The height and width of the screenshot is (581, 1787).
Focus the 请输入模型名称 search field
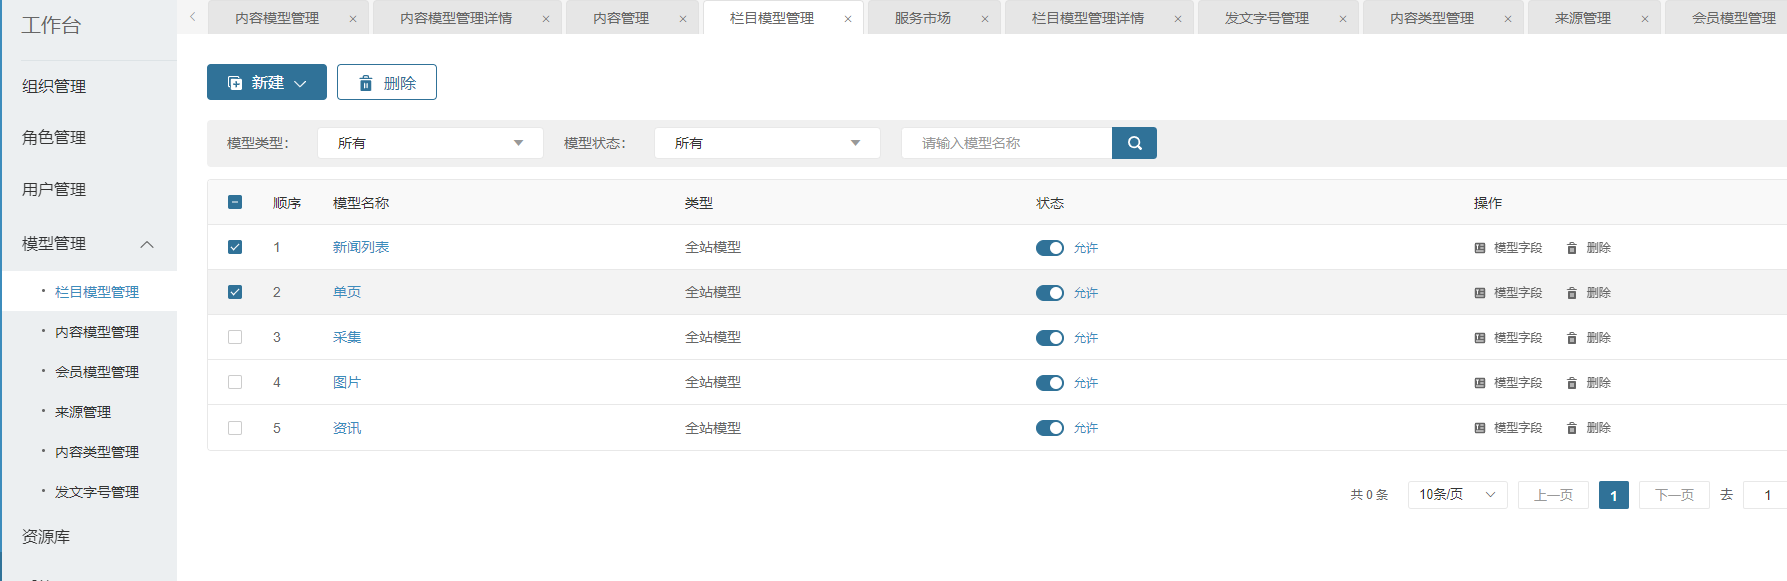coord(1005,143)
